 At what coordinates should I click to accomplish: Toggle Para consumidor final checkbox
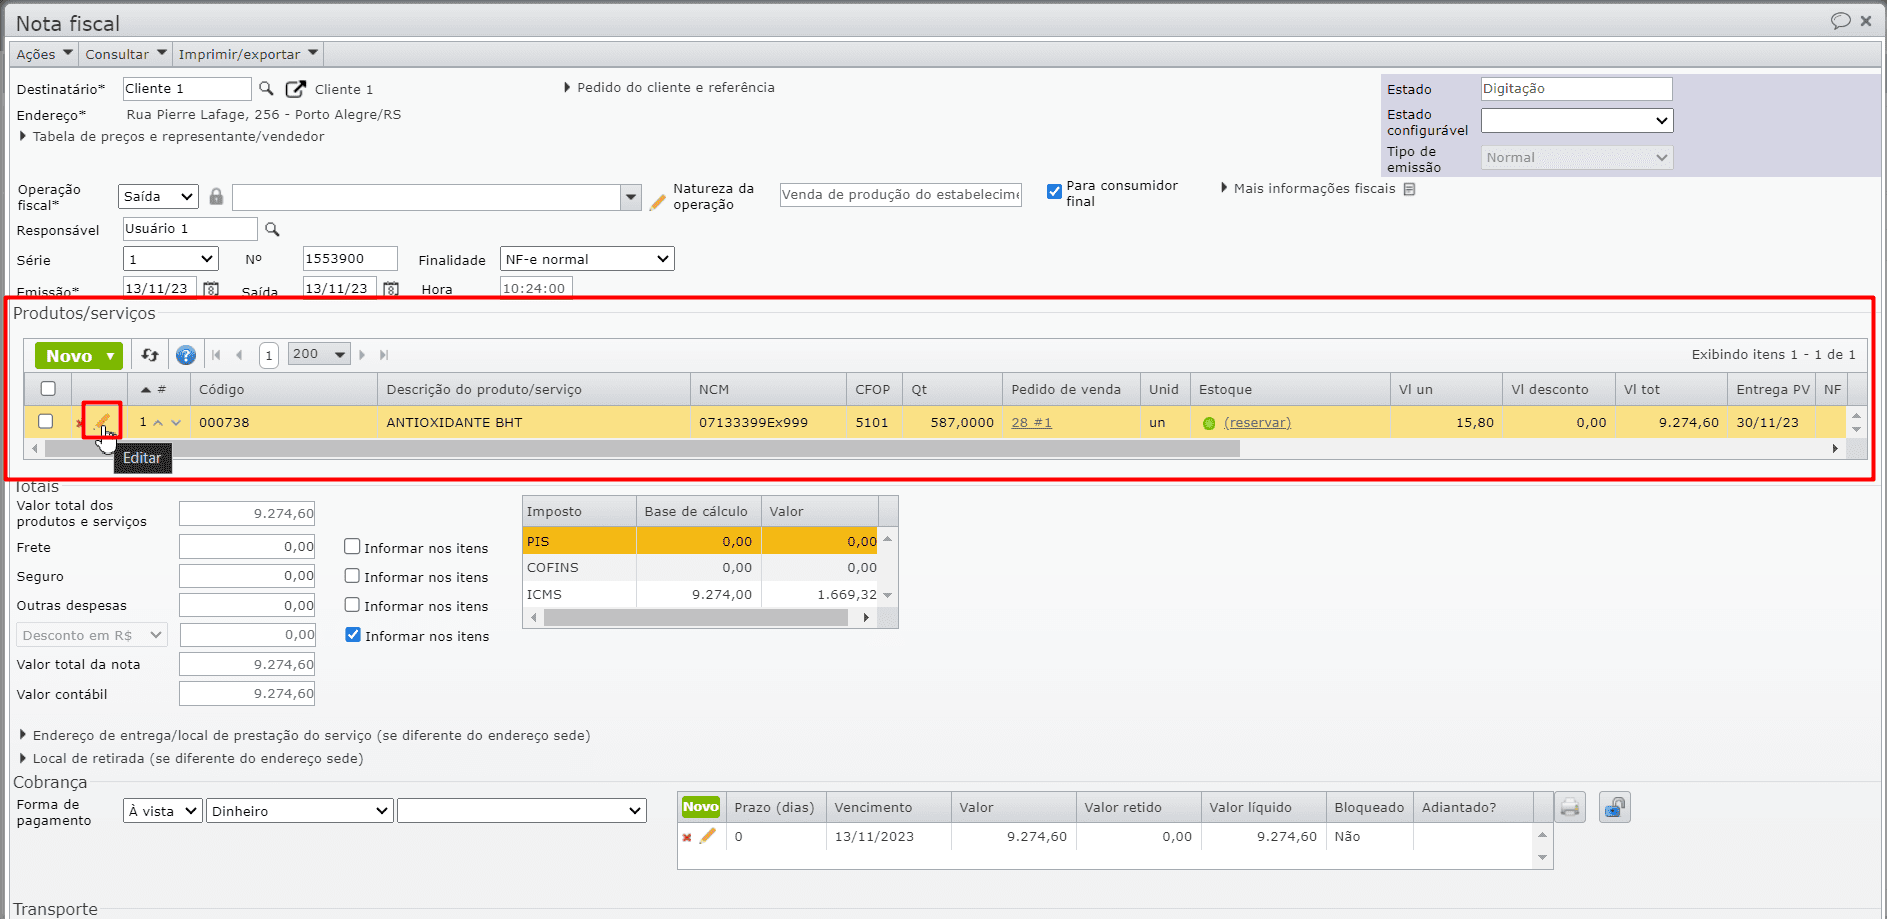tap(1054, 191)
